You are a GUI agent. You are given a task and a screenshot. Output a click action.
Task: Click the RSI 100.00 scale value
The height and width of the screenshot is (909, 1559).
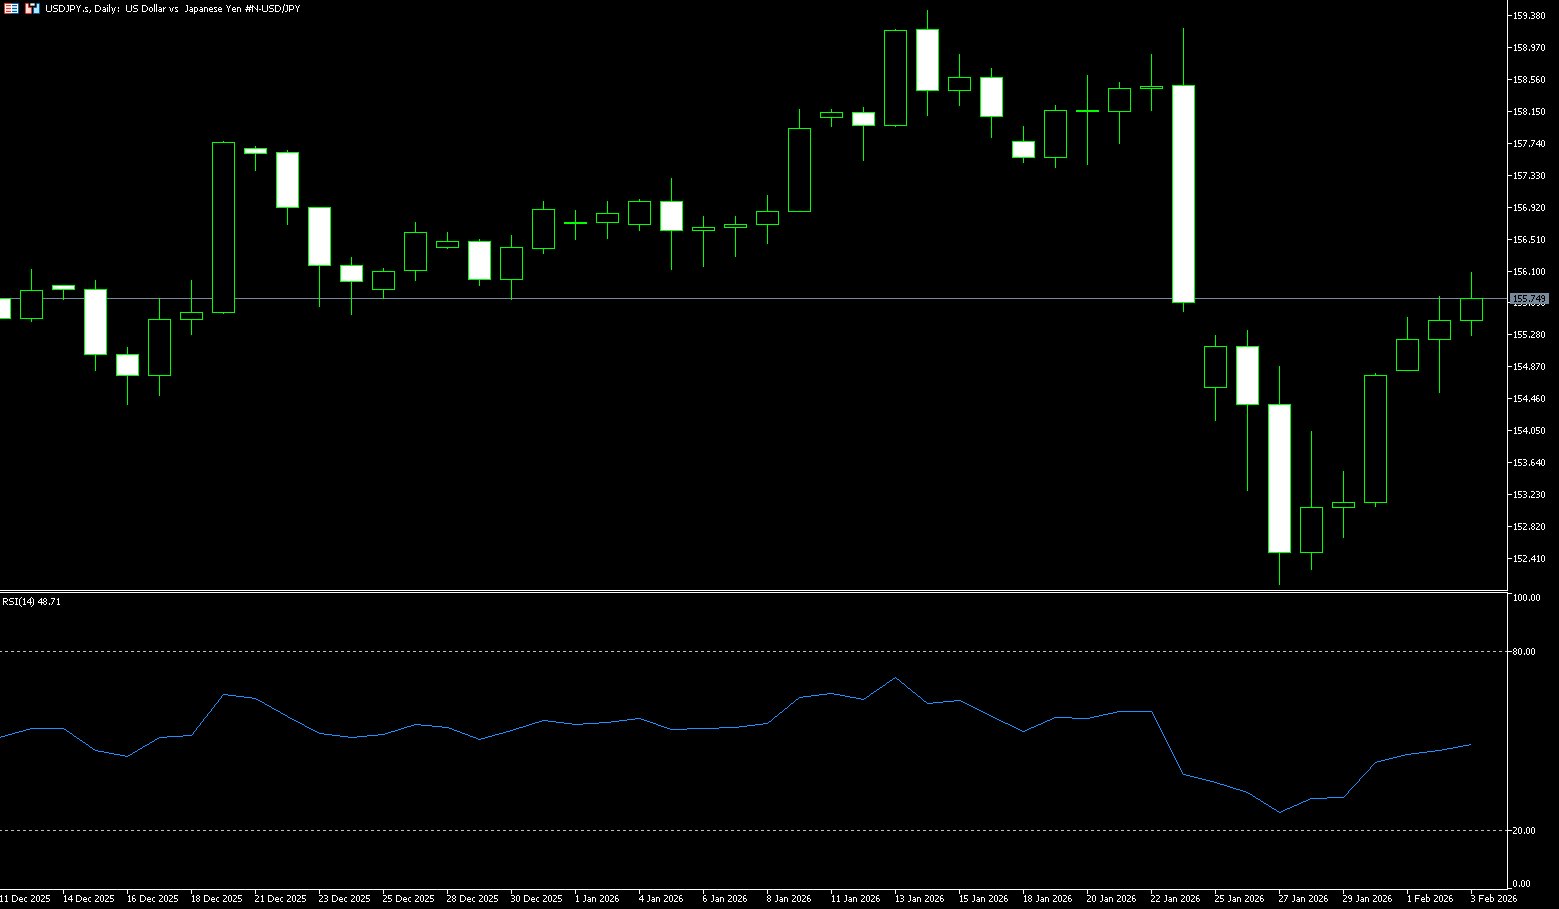1526,598
